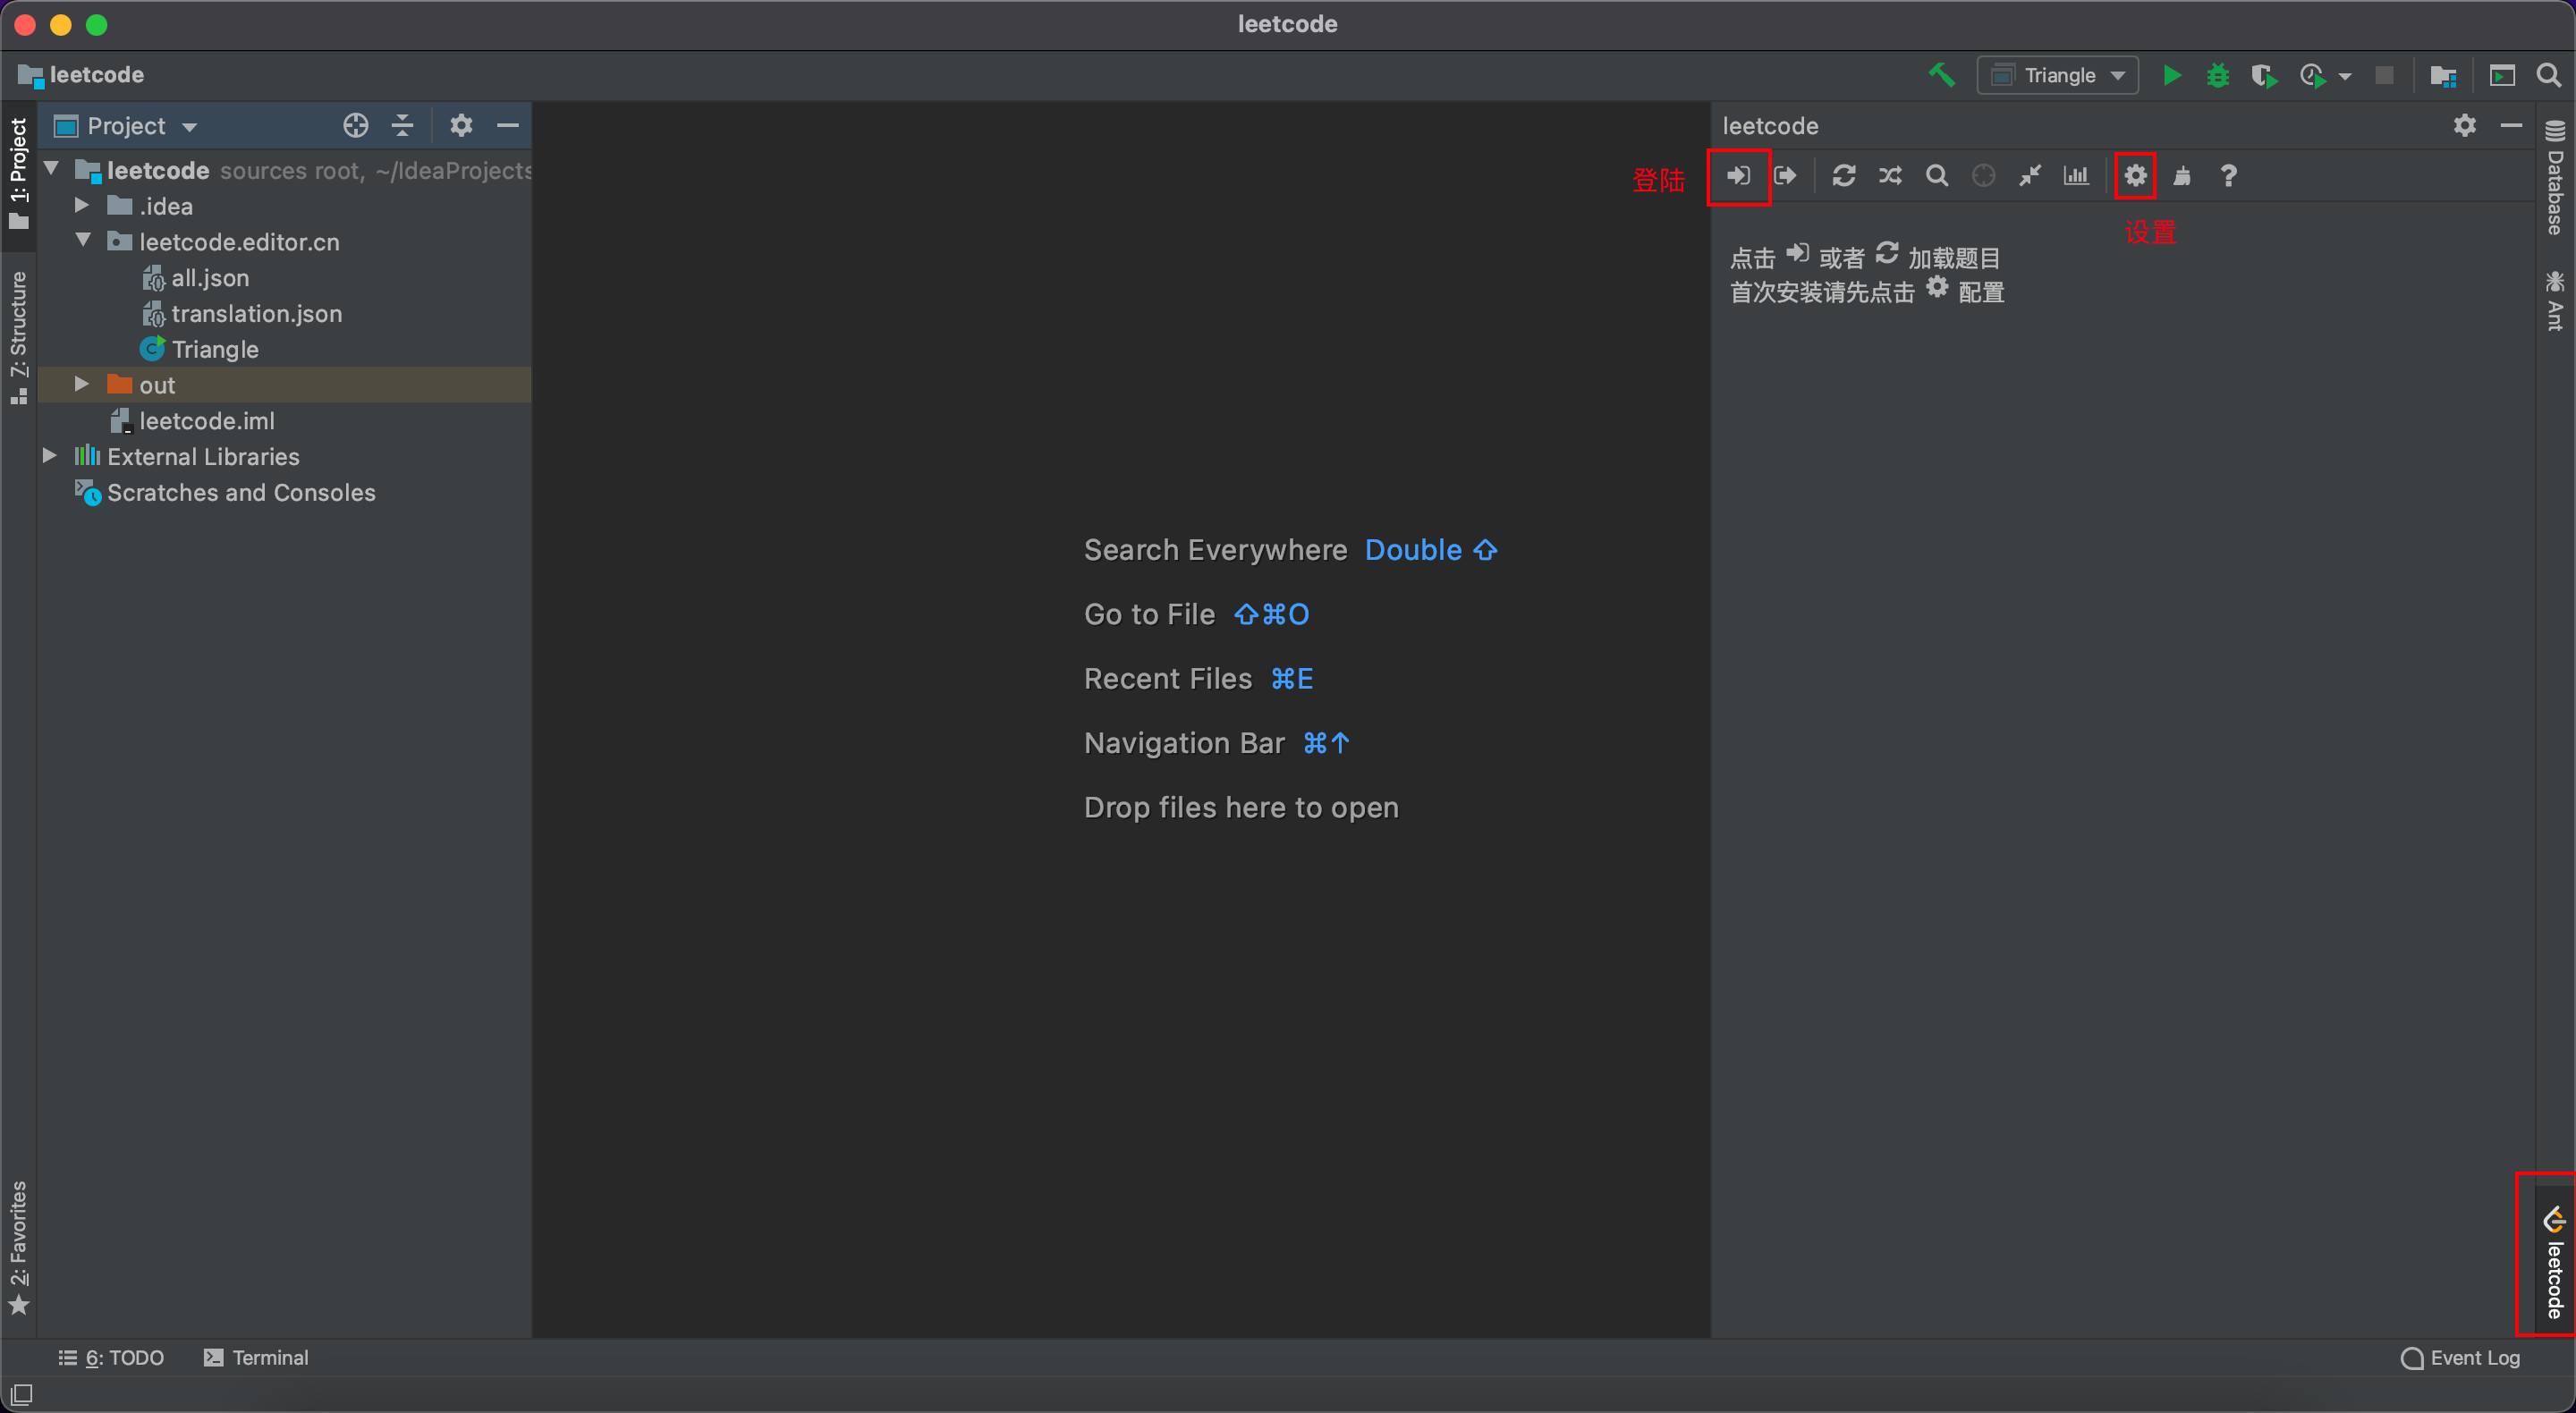2576x1413 pixels.
Task: Open Search Everywhere magnifier icon
Action: pos(2548,75)
